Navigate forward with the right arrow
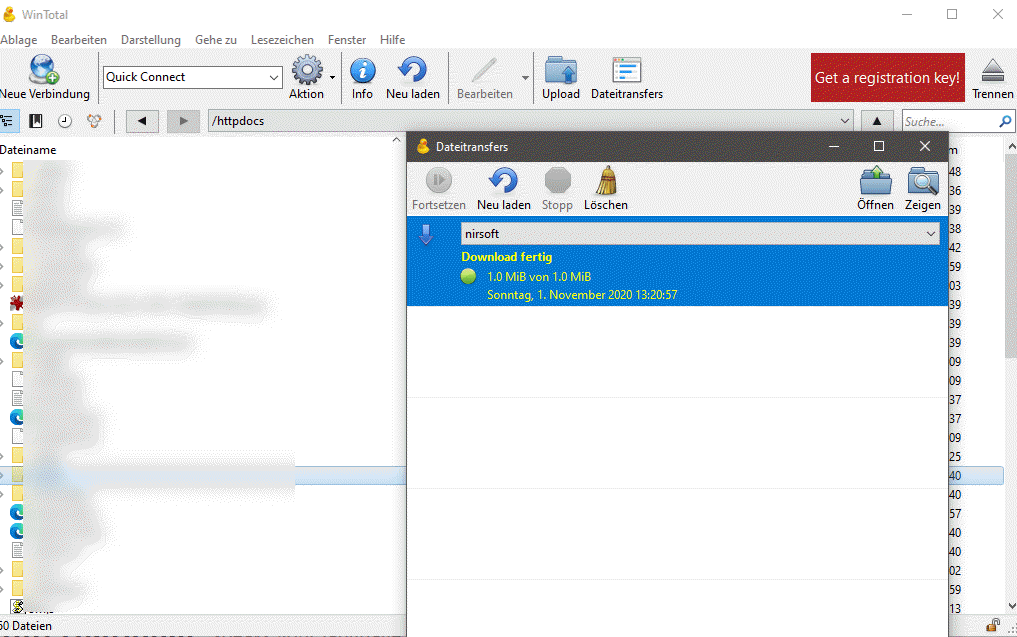This screenshot has width=1017, height=637. click(x=184, y=121)
